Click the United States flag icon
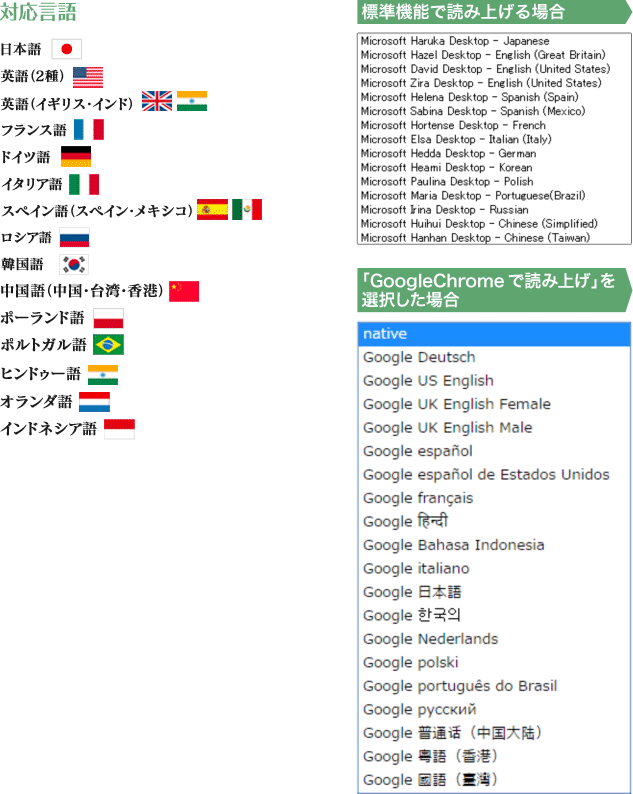Screen dimensions: 633x794 tap(88, 77)
